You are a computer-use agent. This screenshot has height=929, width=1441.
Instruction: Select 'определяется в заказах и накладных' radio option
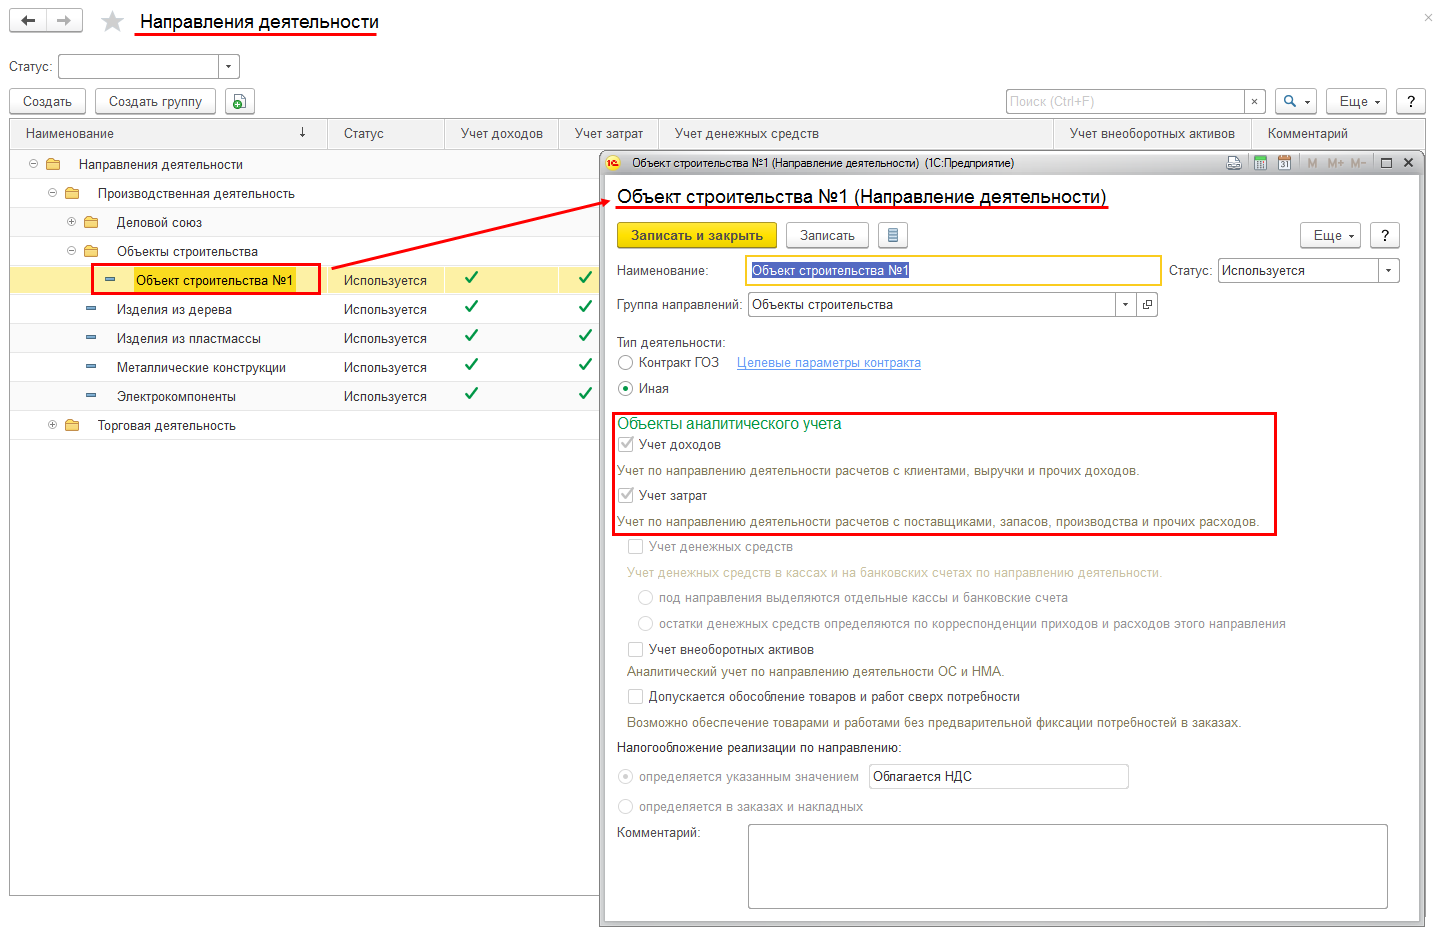[626, 806]
